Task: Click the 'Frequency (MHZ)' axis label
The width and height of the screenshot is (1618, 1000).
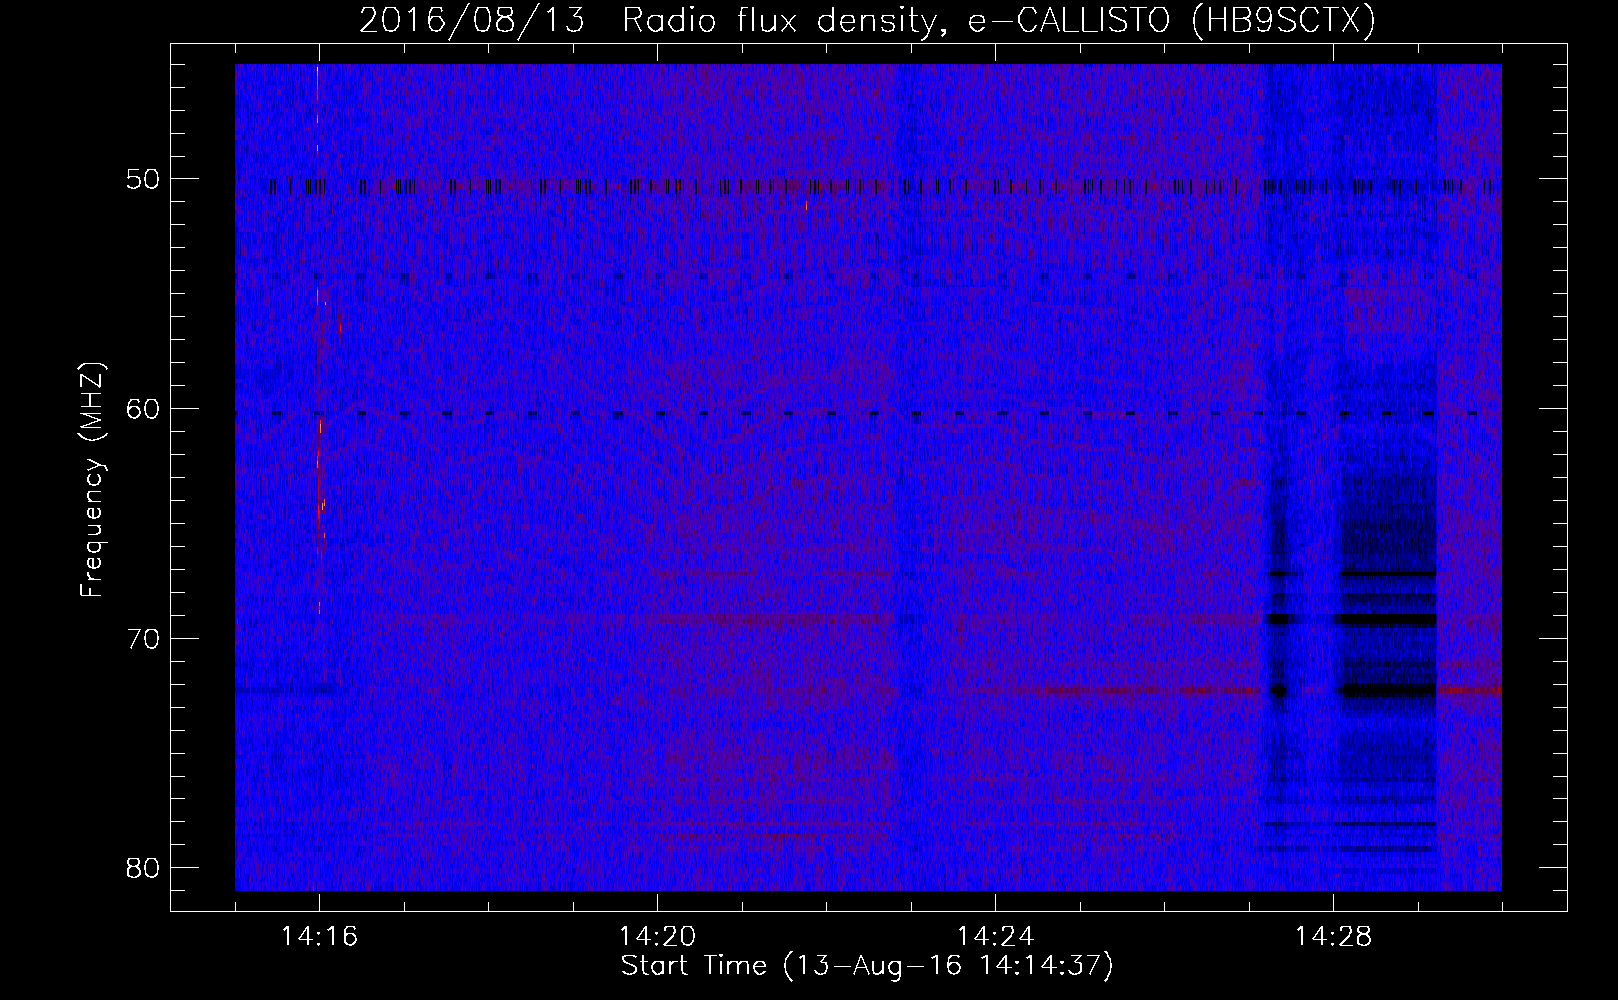Action: tap(92, 480)
